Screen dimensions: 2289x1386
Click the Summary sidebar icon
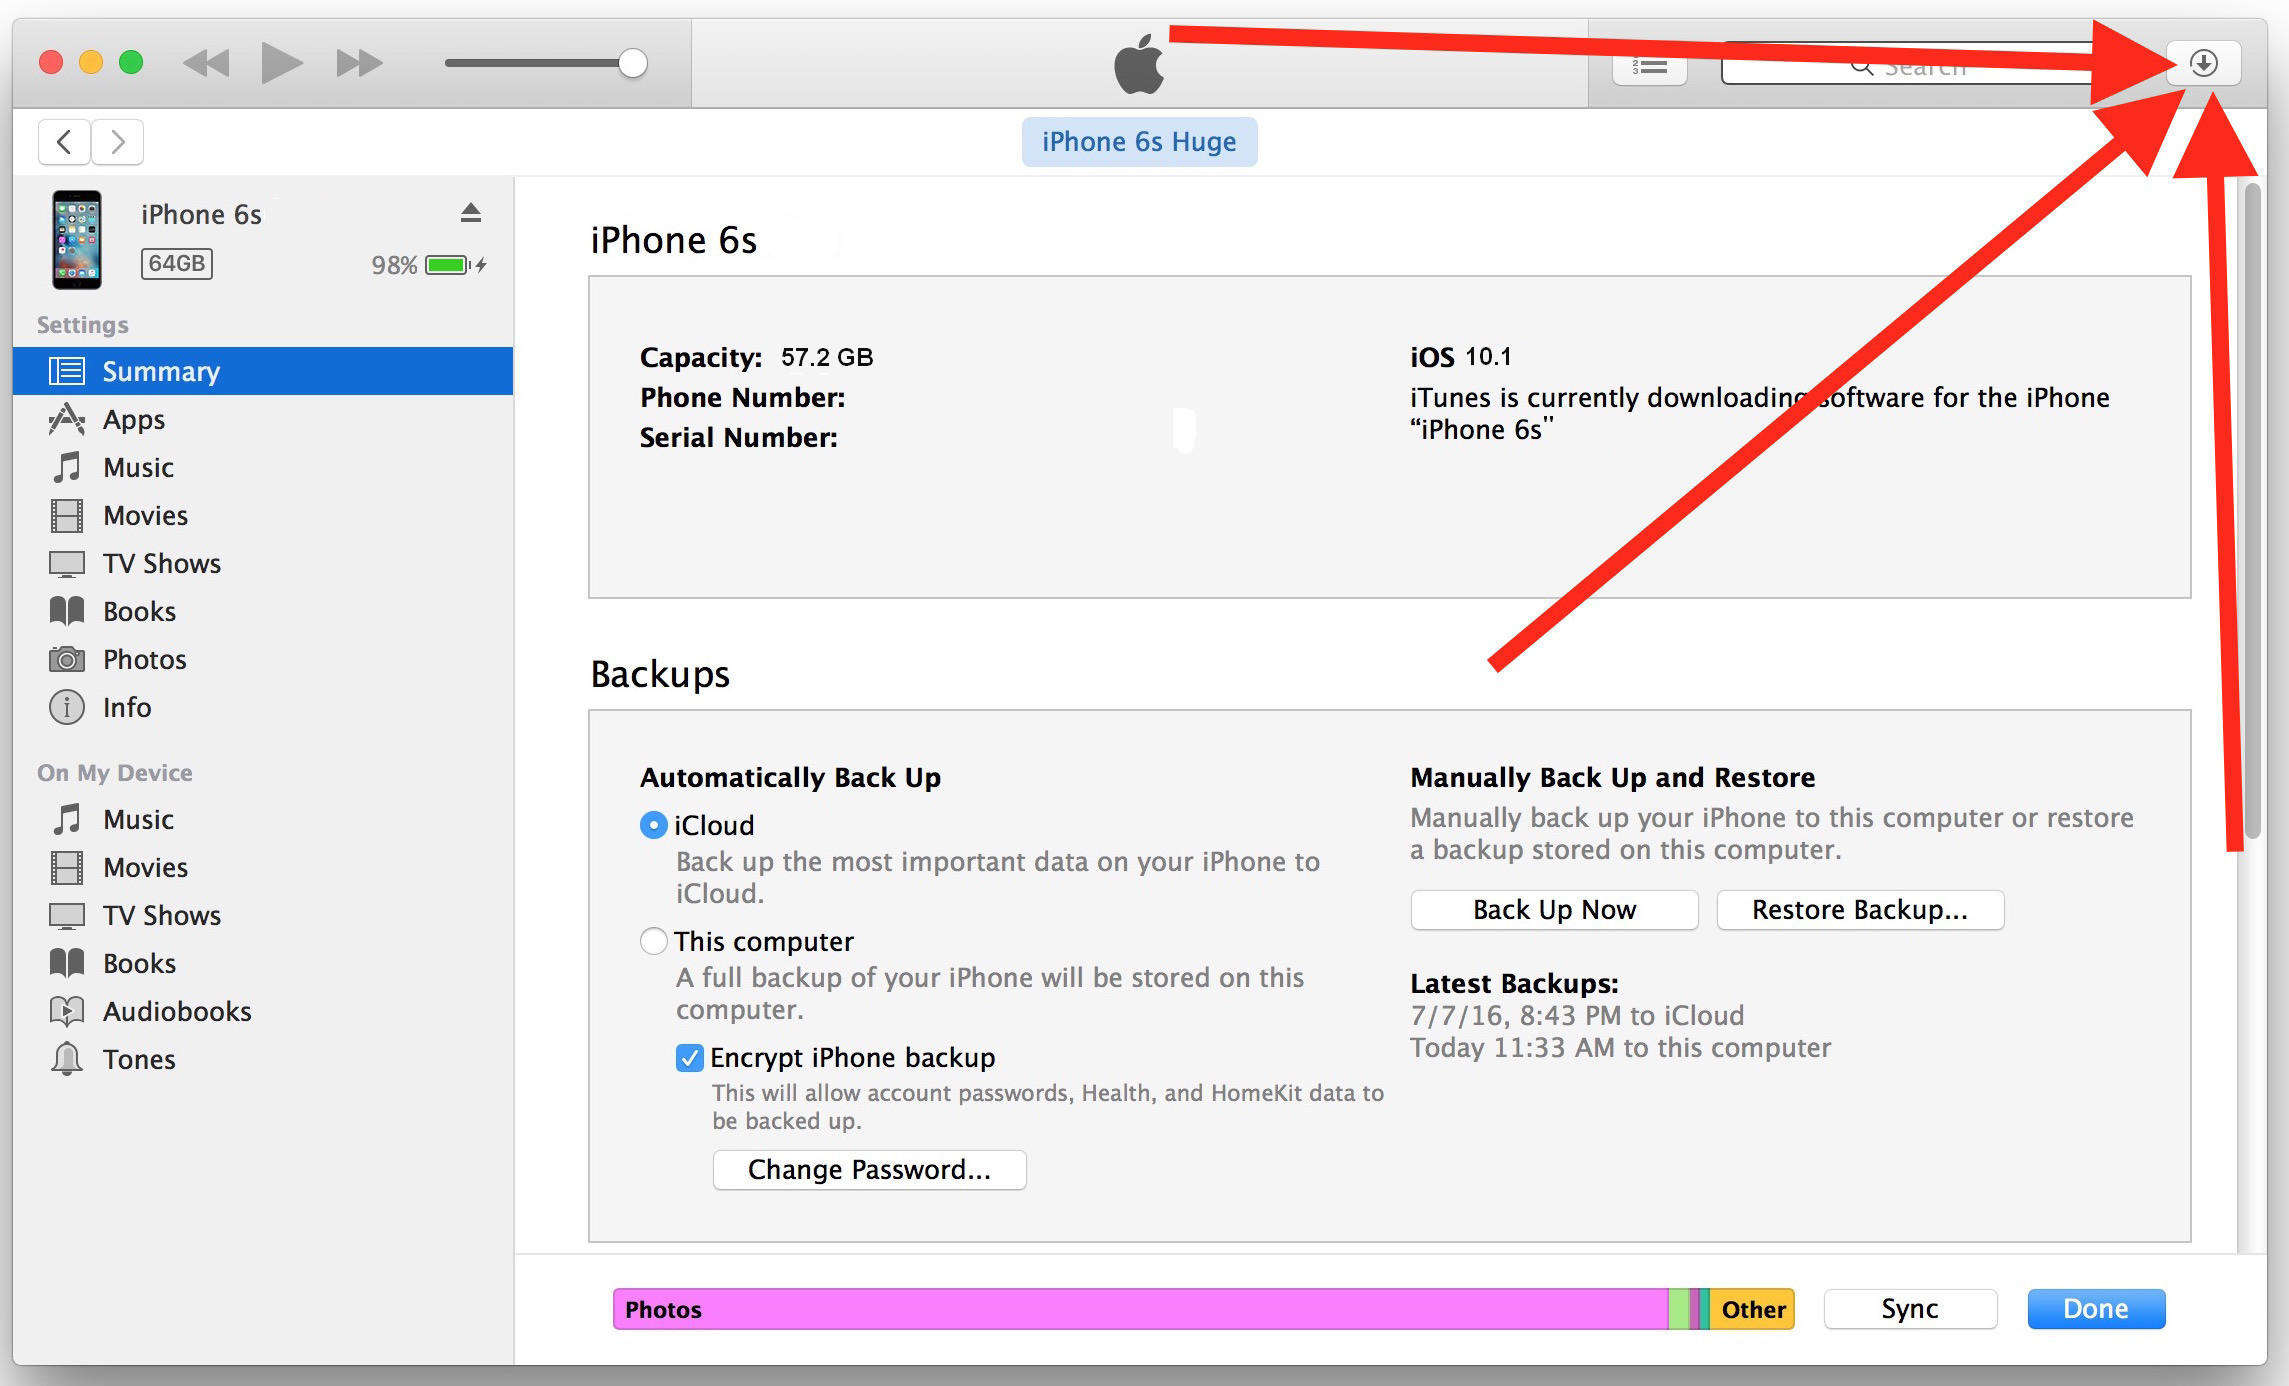(60, 369)
